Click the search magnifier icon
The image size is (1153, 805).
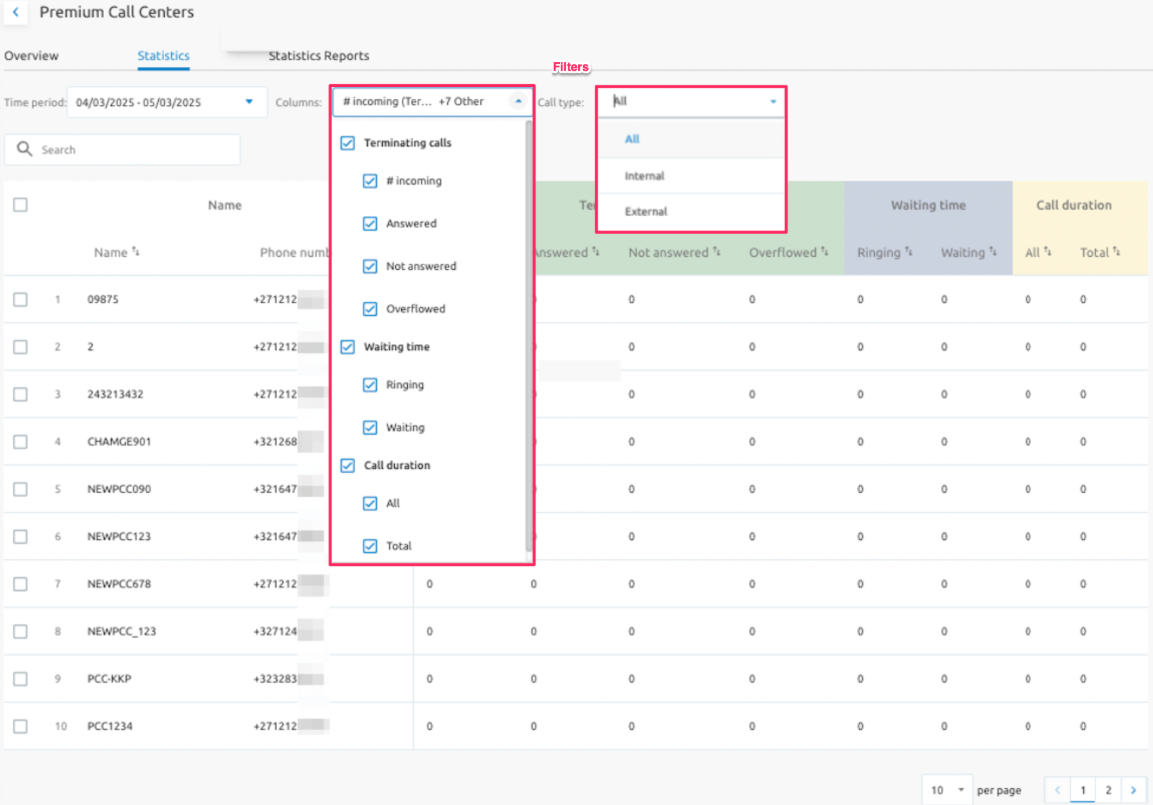coord(25,149)
